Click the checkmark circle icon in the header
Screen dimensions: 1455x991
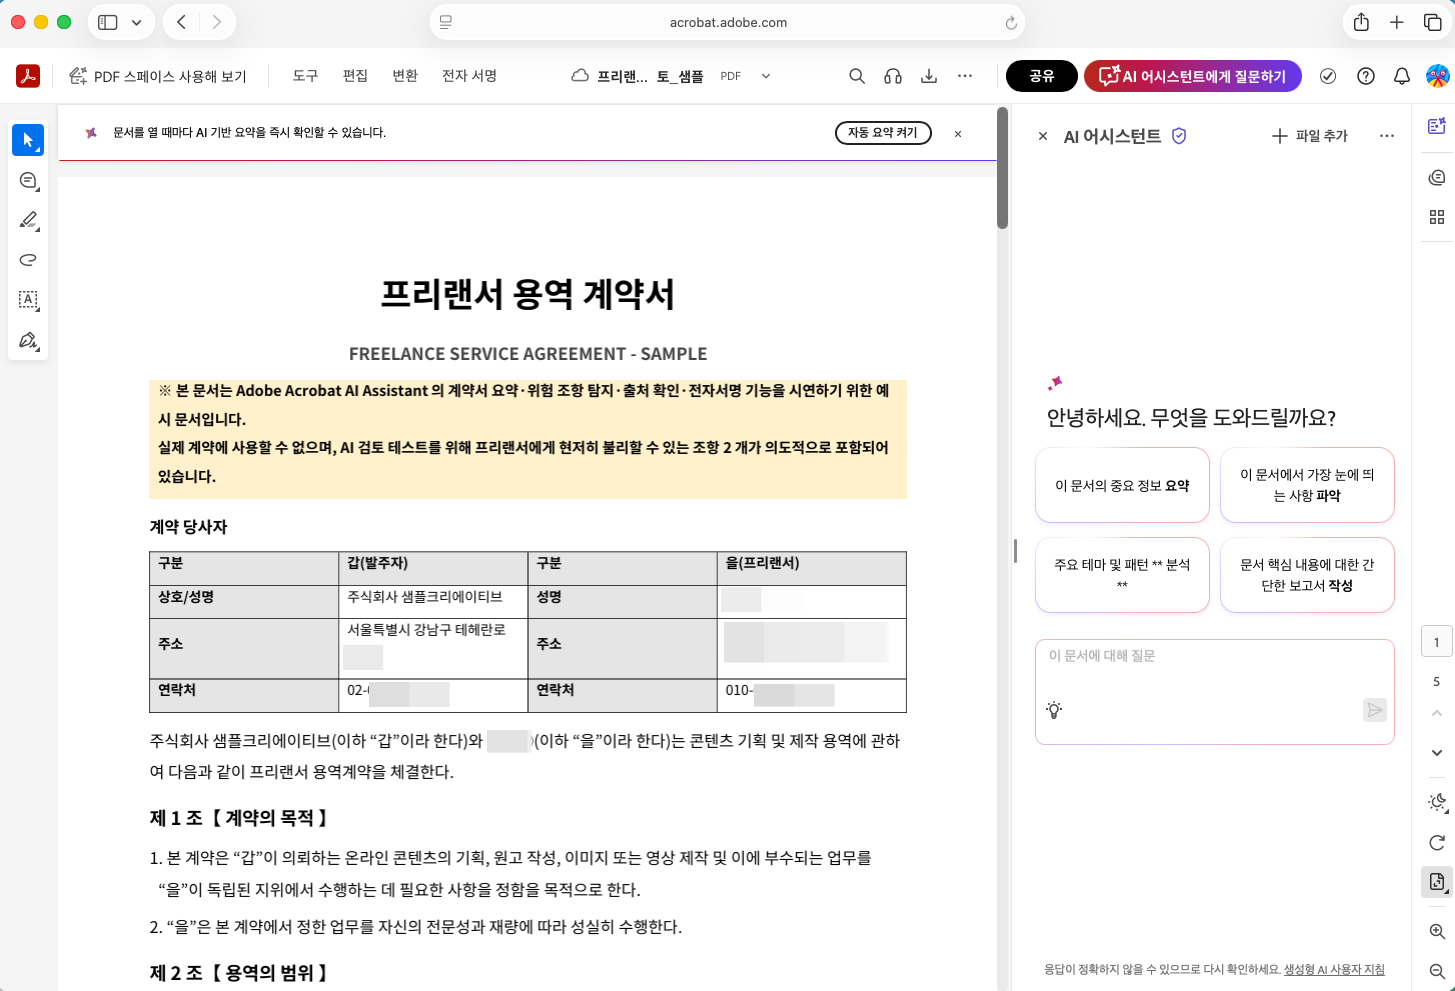(1328, 76)
